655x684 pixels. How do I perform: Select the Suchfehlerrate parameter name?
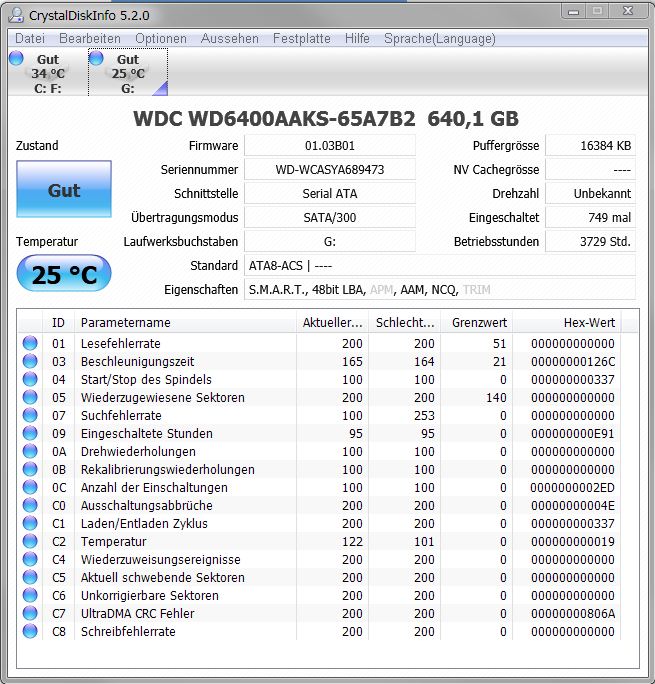[121, 415]
